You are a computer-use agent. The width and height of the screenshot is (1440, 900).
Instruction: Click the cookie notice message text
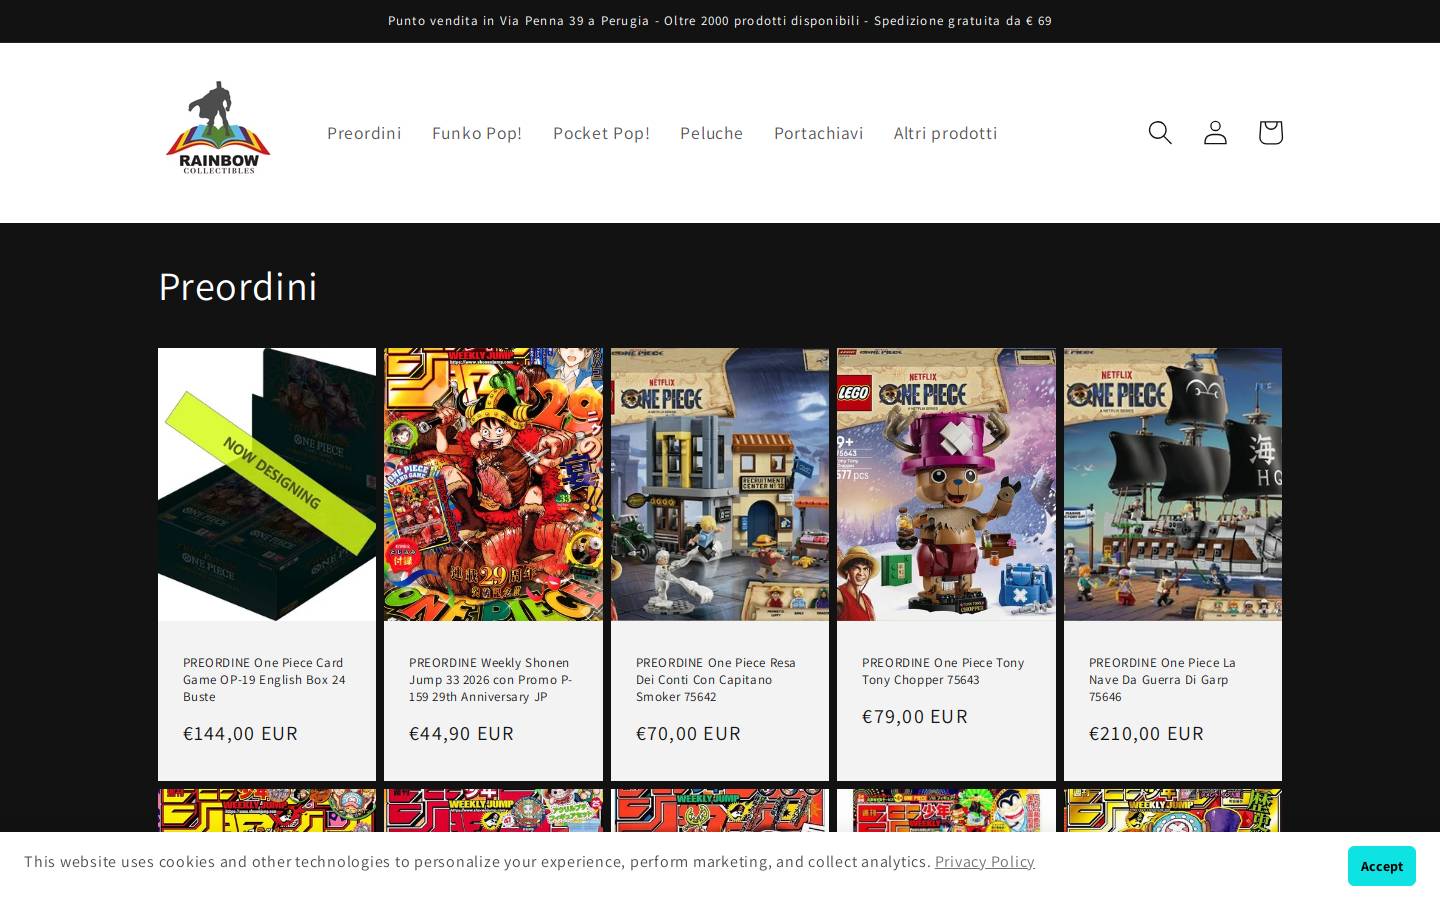tap(477, 862)
